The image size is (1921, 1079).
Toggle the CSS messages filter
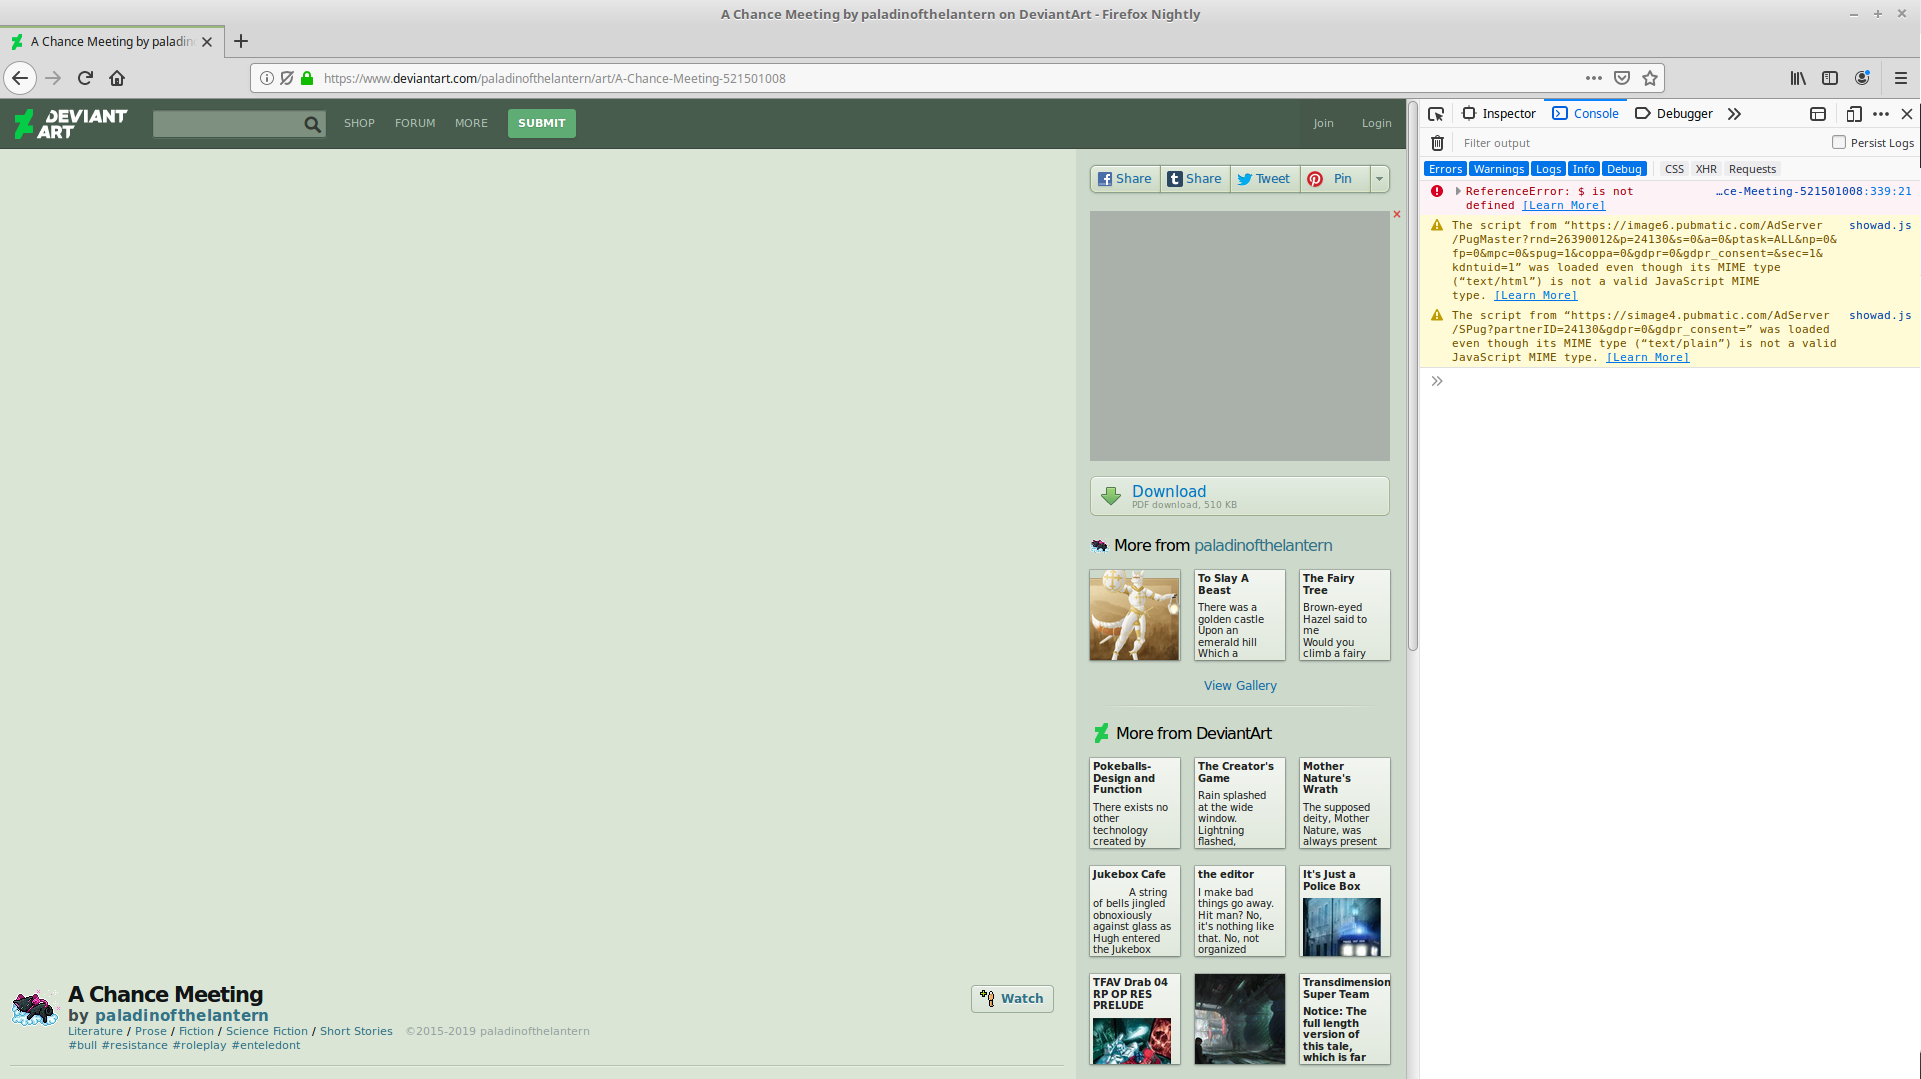(1673, 169)
